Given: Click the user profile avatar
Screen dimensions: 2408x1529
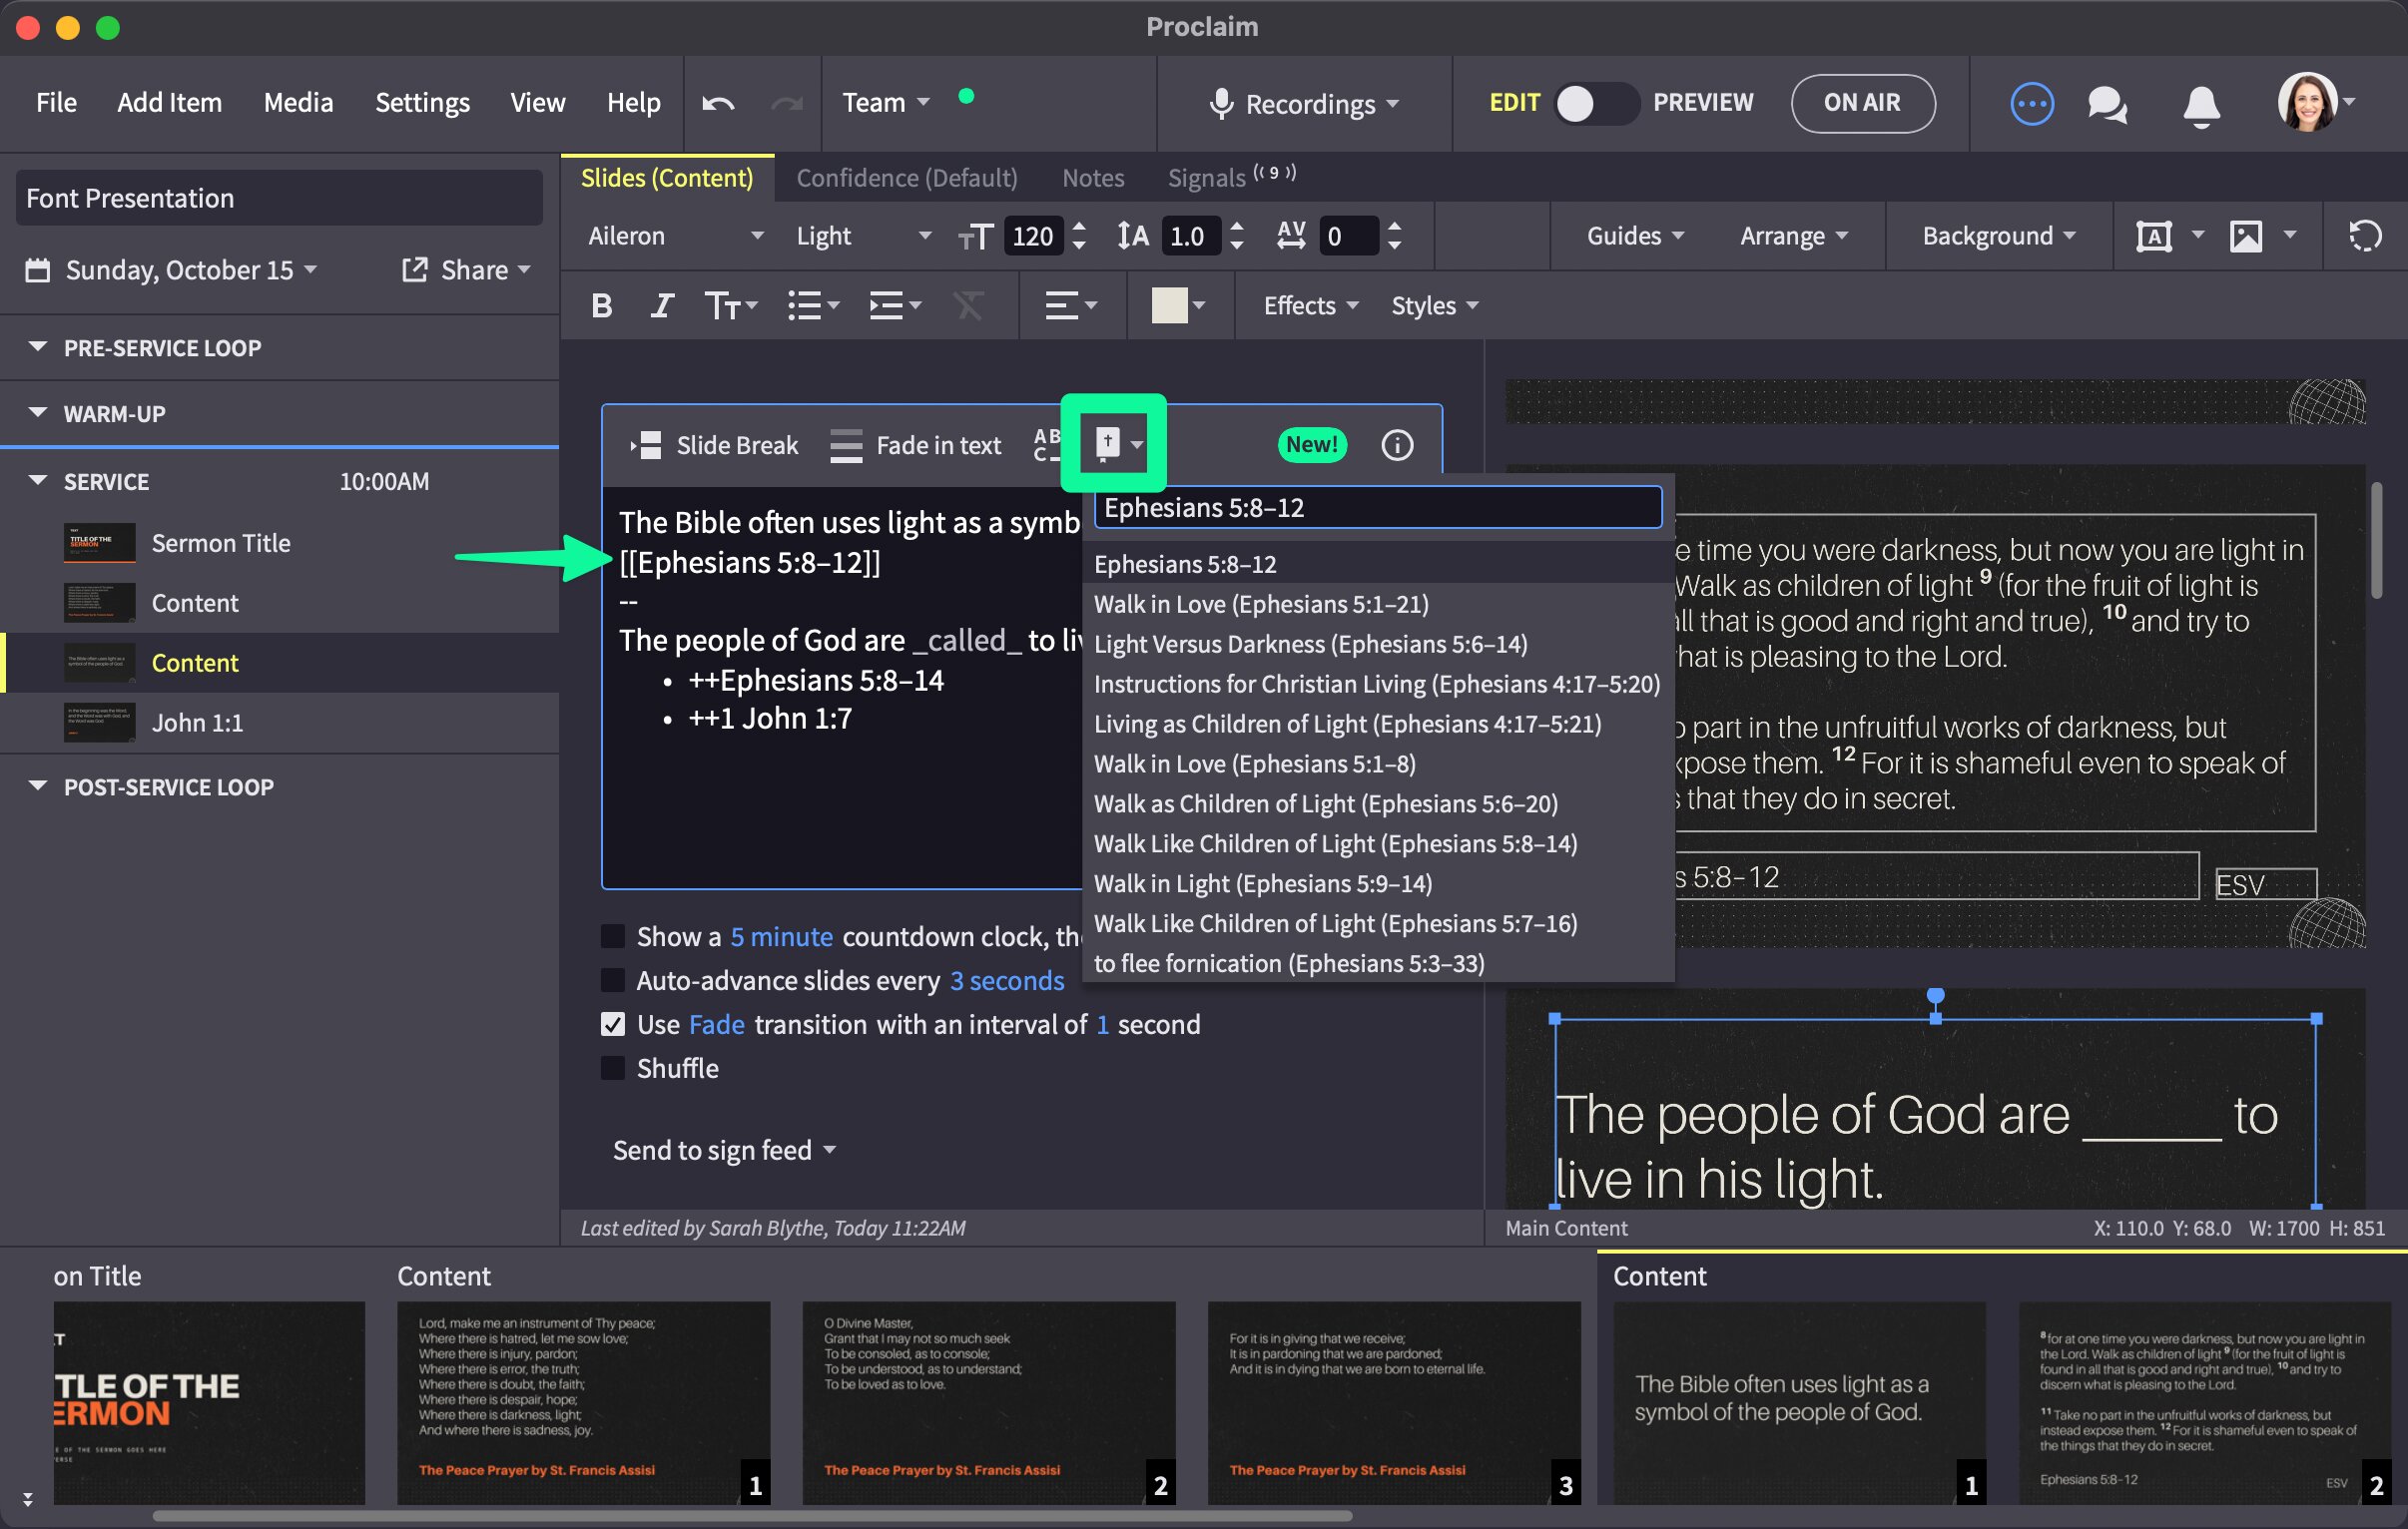Looking at the screenshot, I should [2308, 101].
